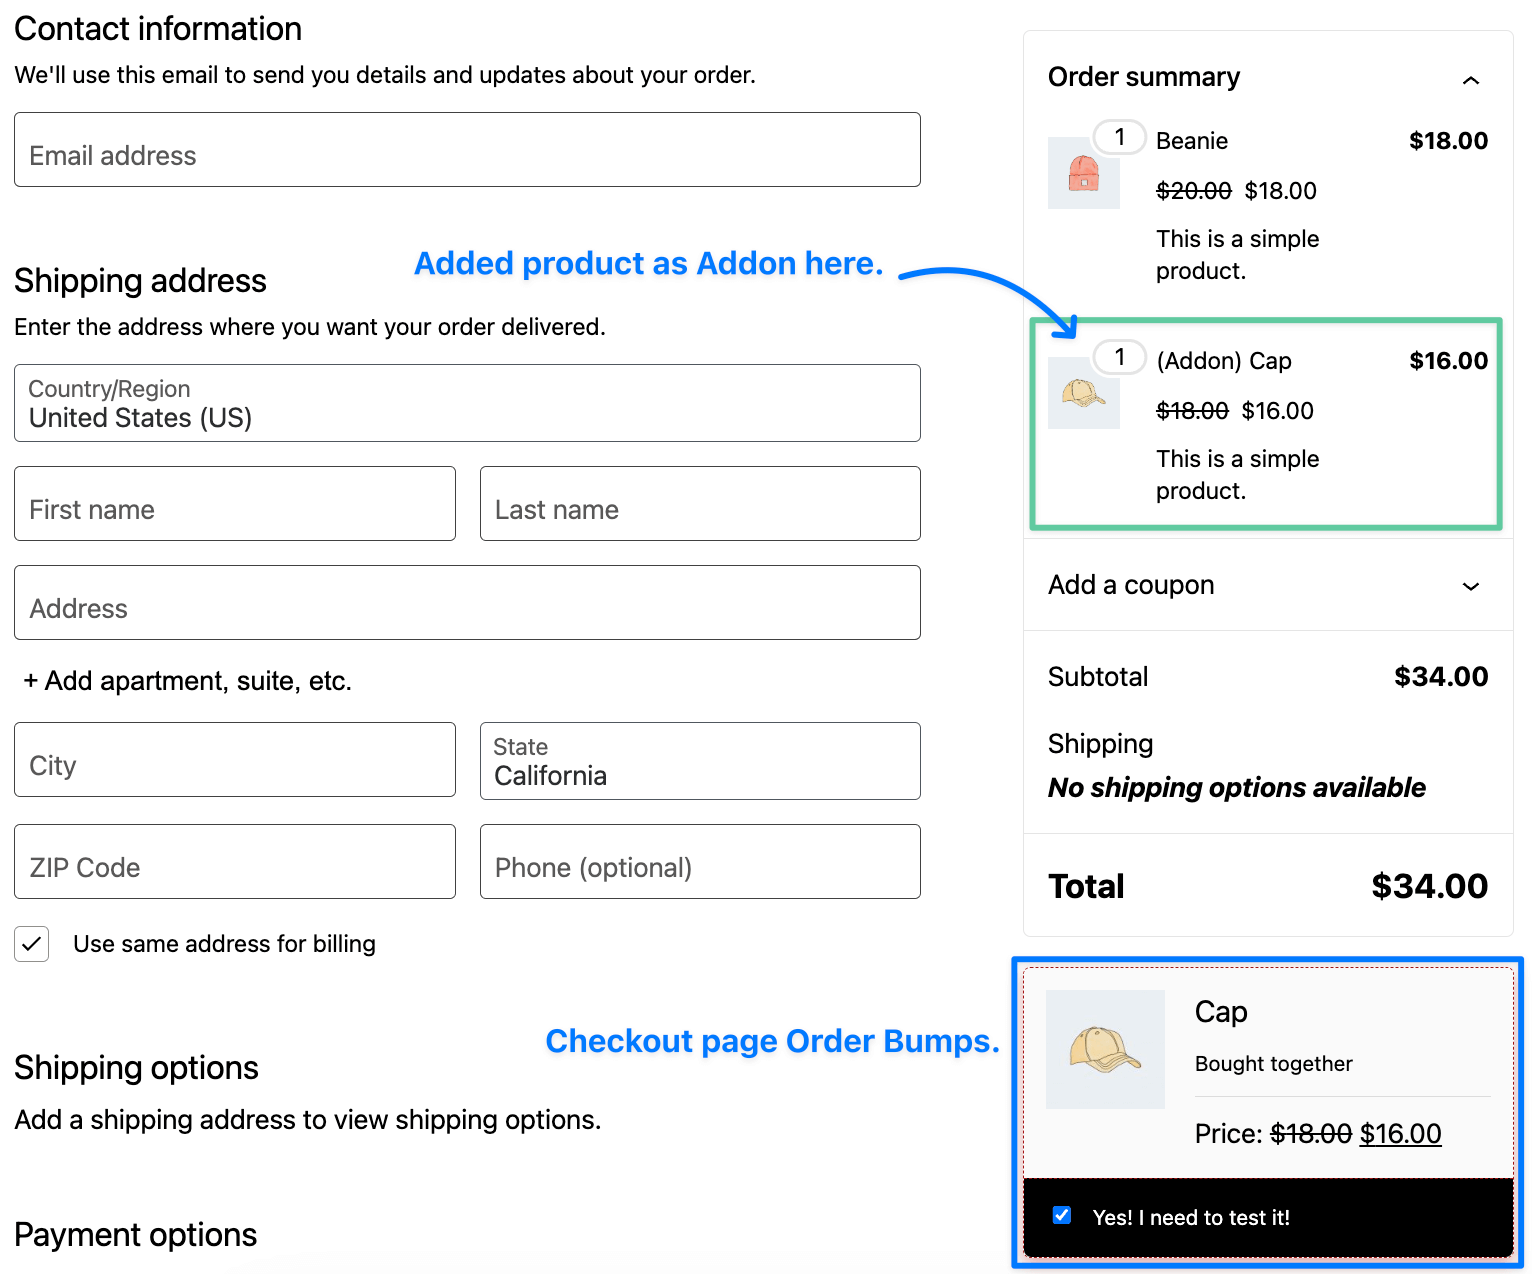Click the Beanie quantity badge

click(1120, 137)
